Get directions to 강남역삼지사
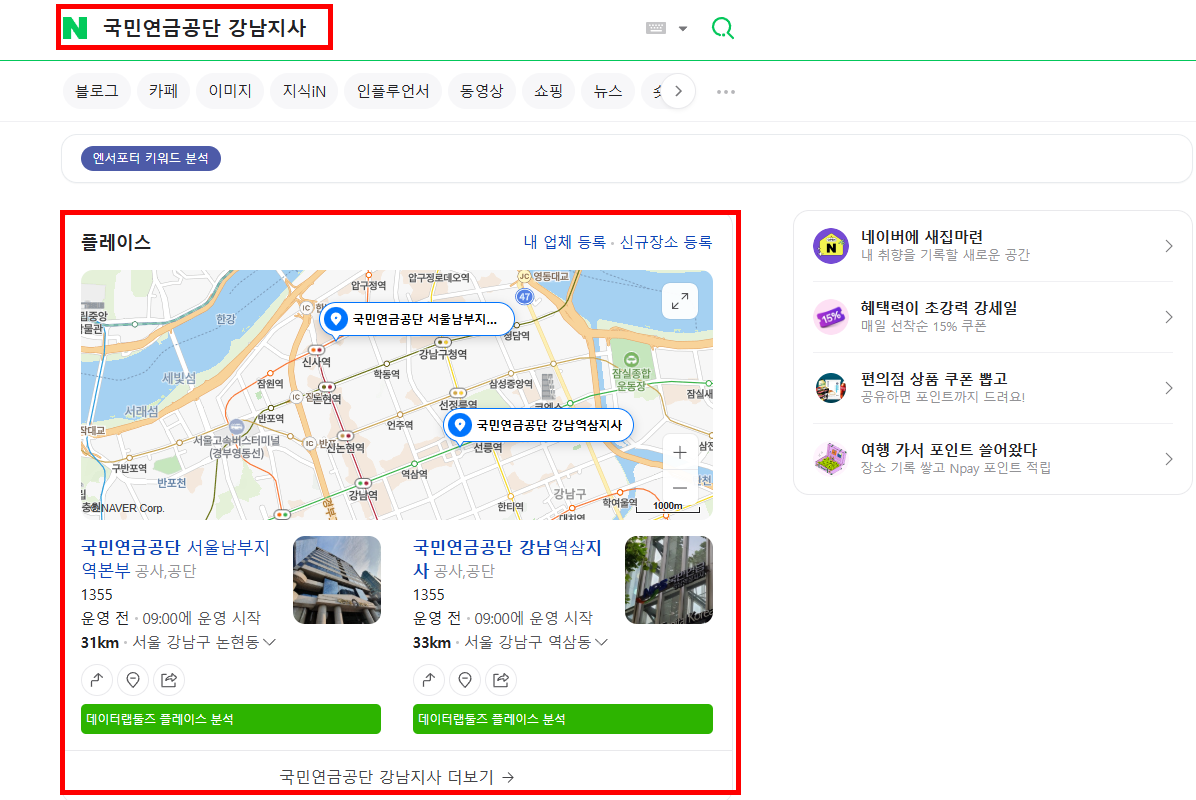Screen dimensions: 1196x800 click(x=429, y=680)
